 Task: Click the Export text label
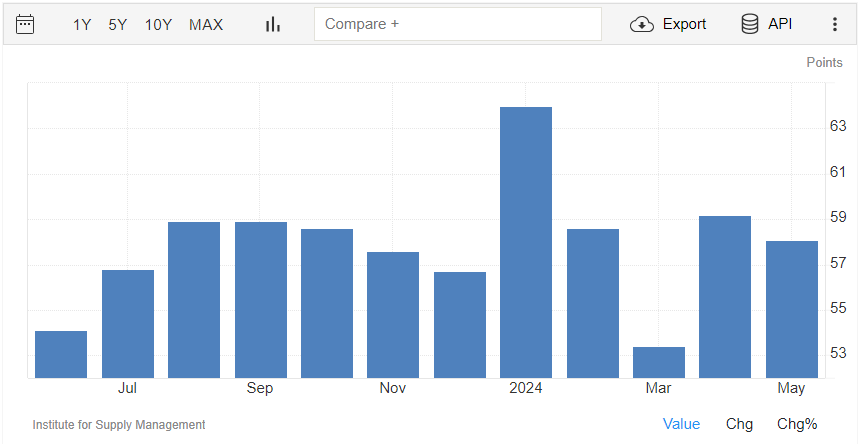coord(684,24)
